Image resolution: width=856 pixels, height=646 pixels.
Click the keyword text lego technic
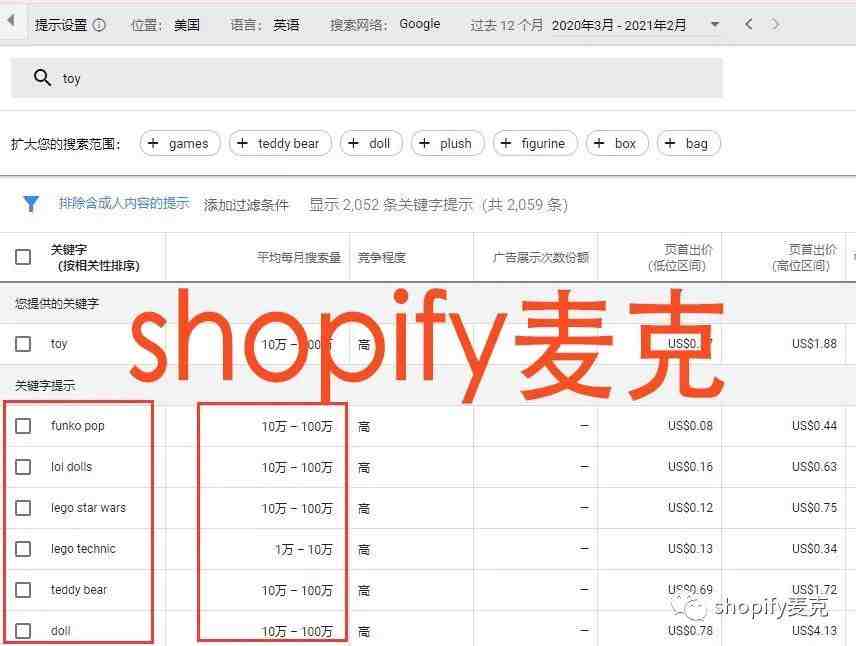[84, 549]
